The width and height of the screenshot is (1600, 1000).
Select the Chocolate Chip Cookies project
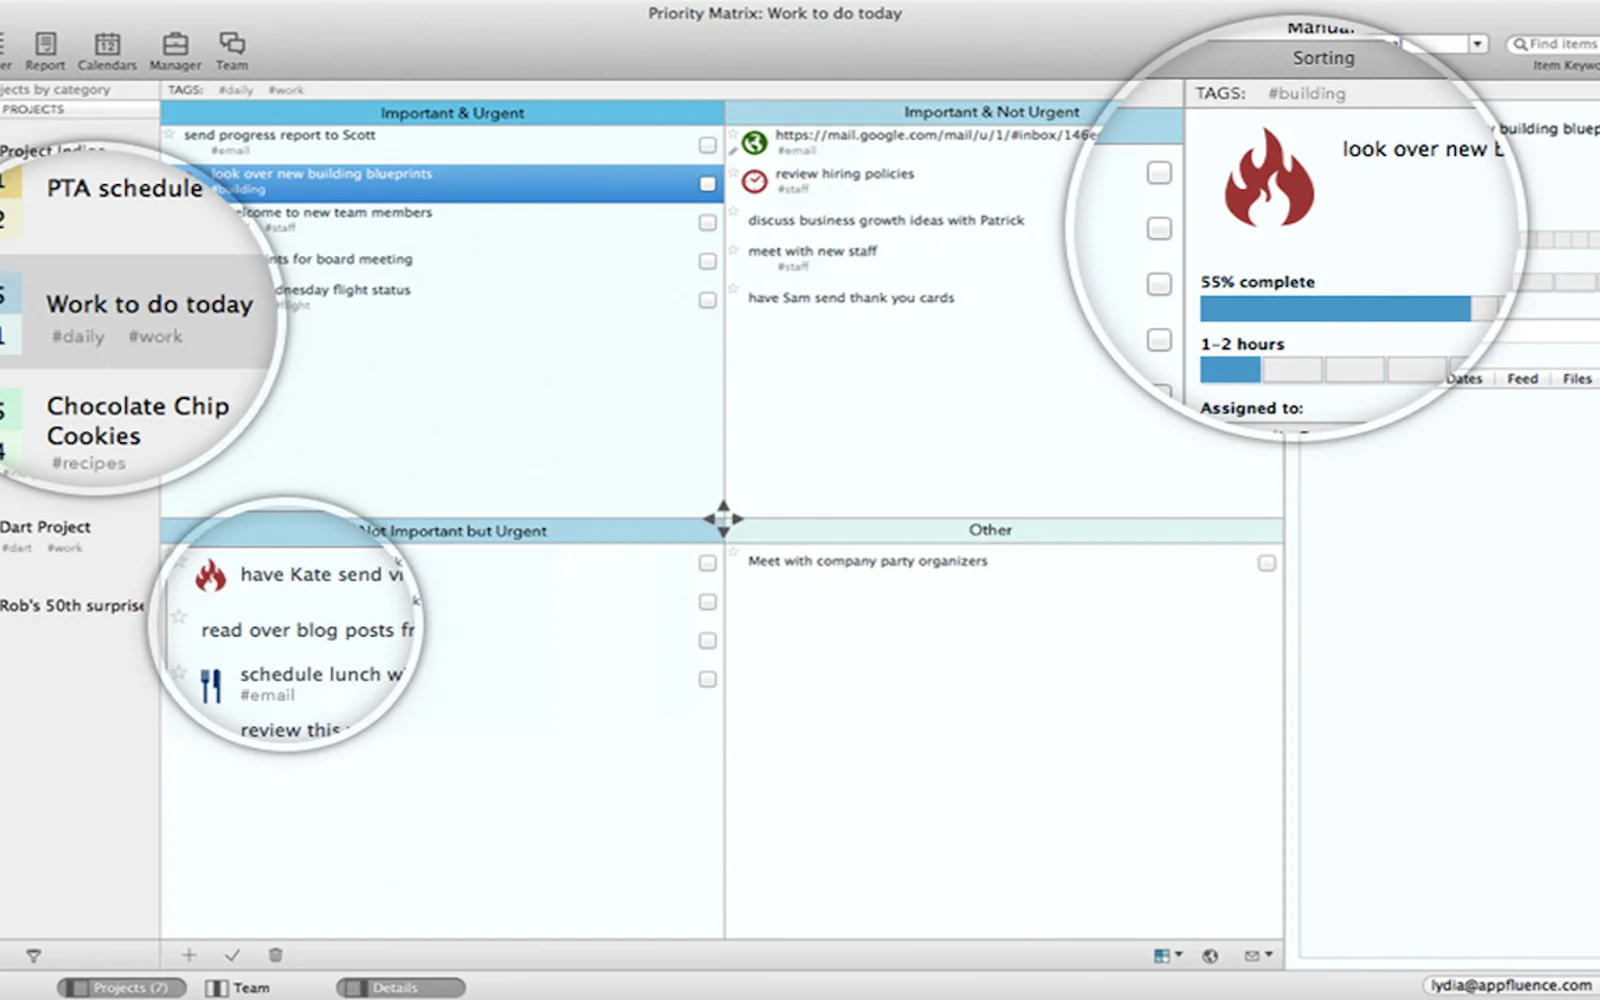click(x=138, y=421)
